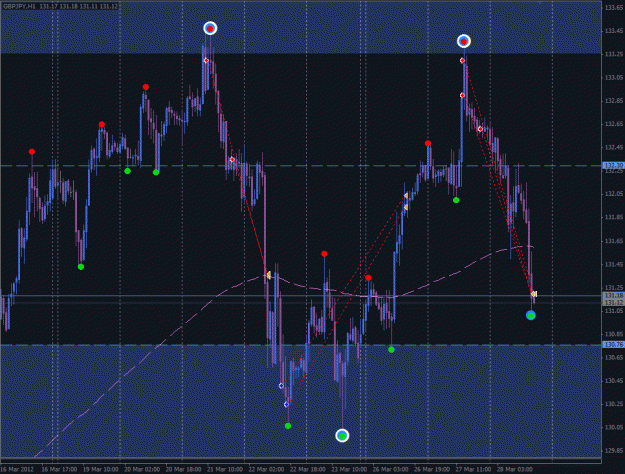Select the lower blue diamond marker near 130.25
The image size is (625, 474).
point(286,405)
